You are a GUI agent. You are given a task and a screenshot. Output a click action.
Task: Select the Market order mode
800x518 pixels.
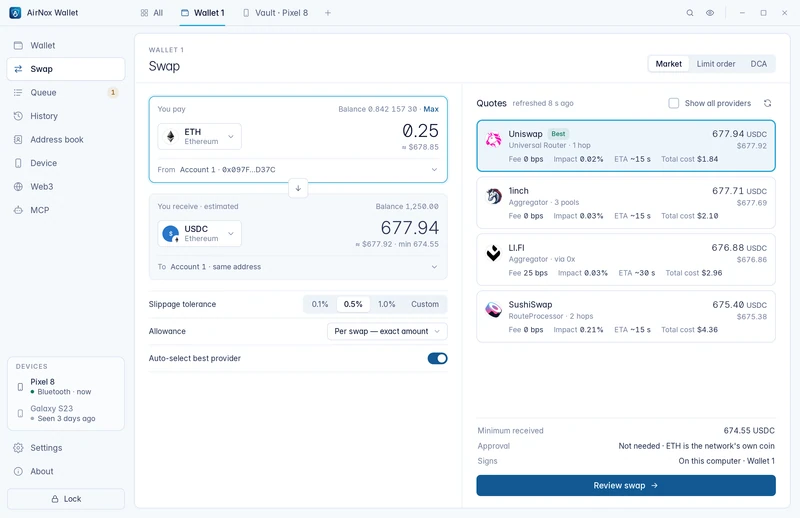[x=668, y=64]
